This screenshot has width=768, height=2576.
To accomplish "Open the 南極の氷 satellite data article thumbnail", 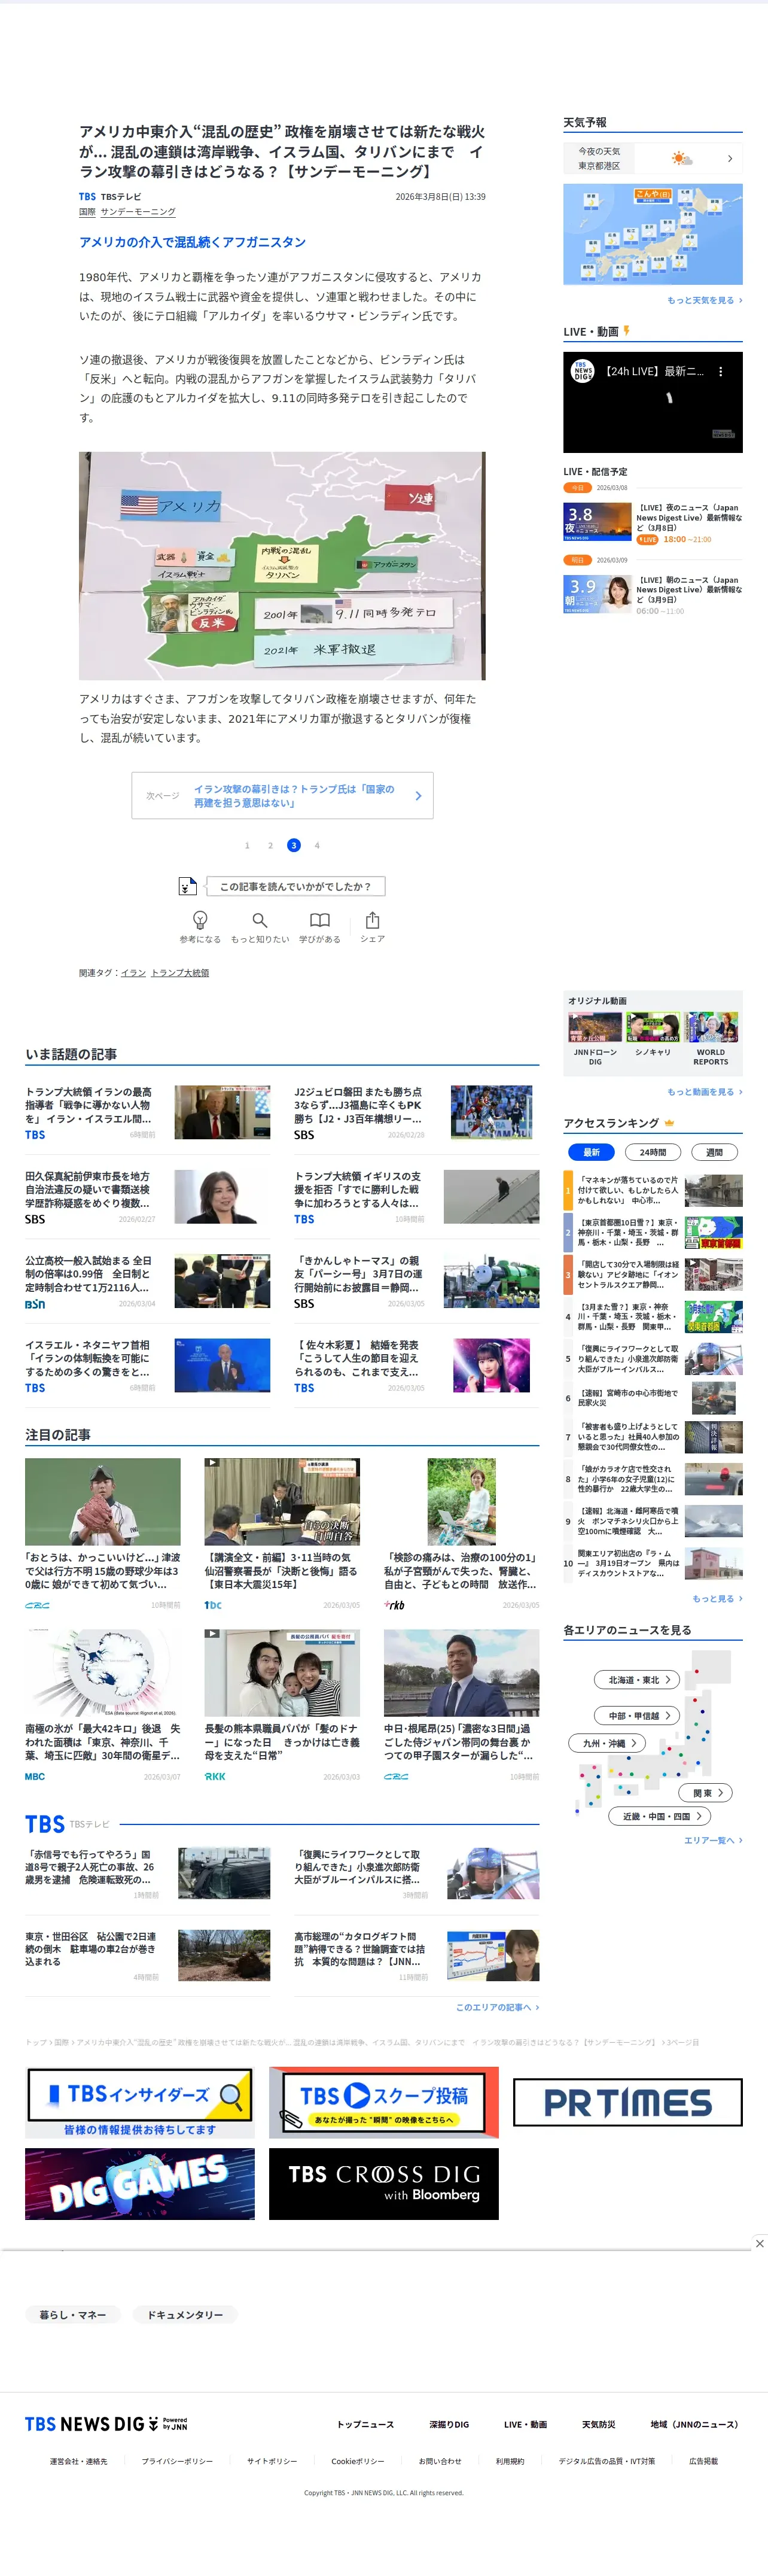I will (103, 1672).
